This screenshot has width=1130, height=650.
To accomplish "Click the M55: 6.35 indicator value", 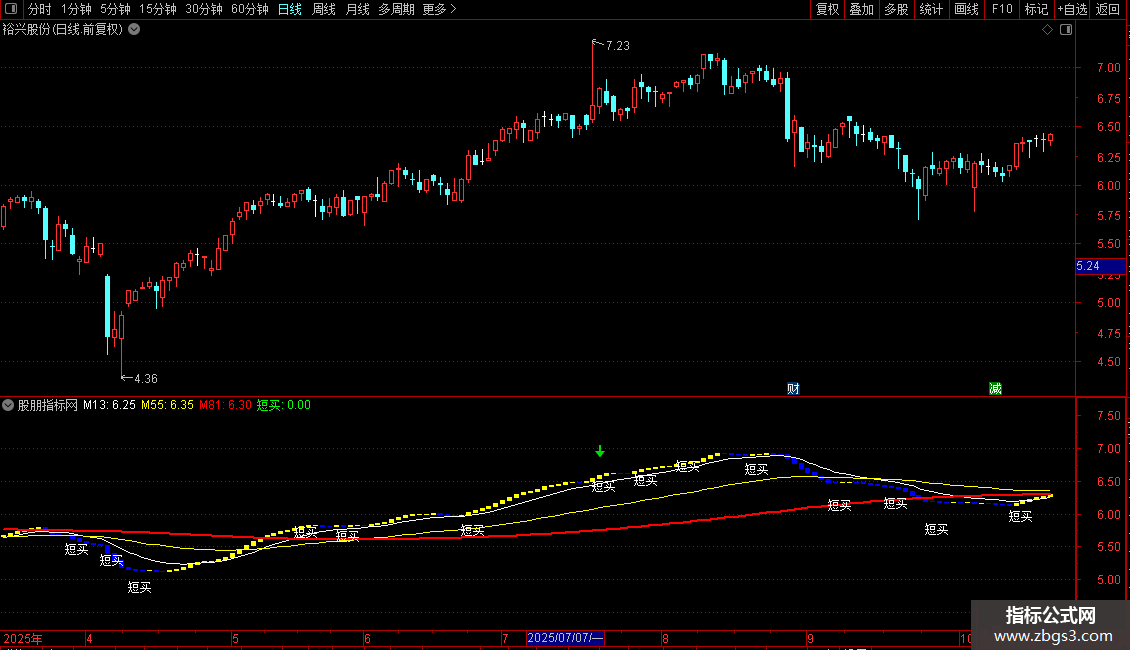I will pos(167,405).
